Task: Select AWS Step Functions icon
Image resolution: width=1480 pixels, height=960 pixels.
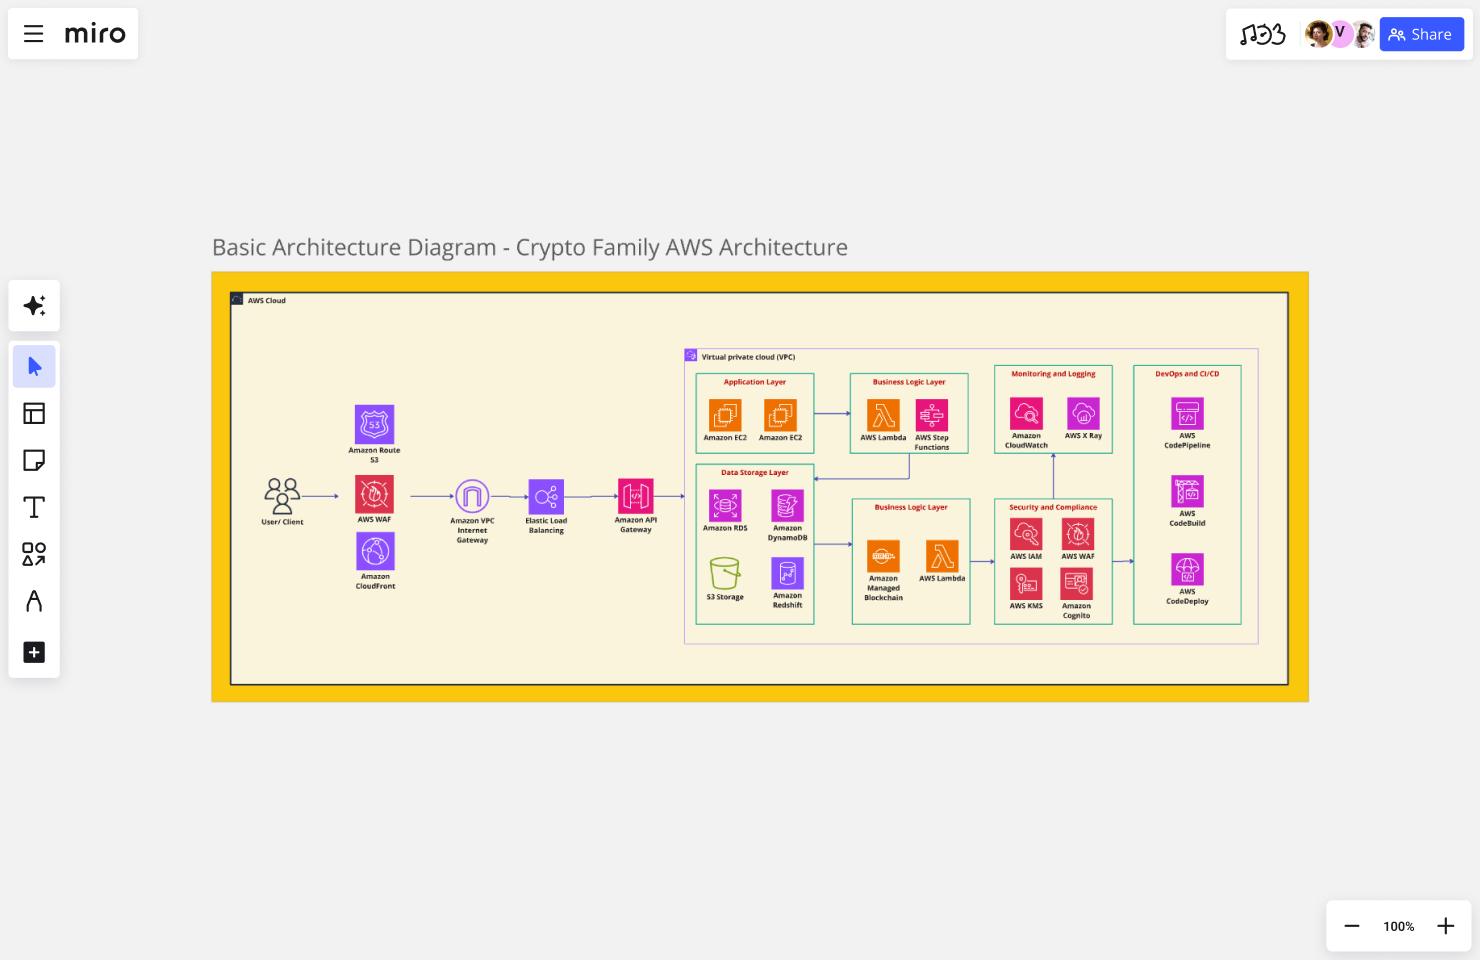Action: click(932, 415)
